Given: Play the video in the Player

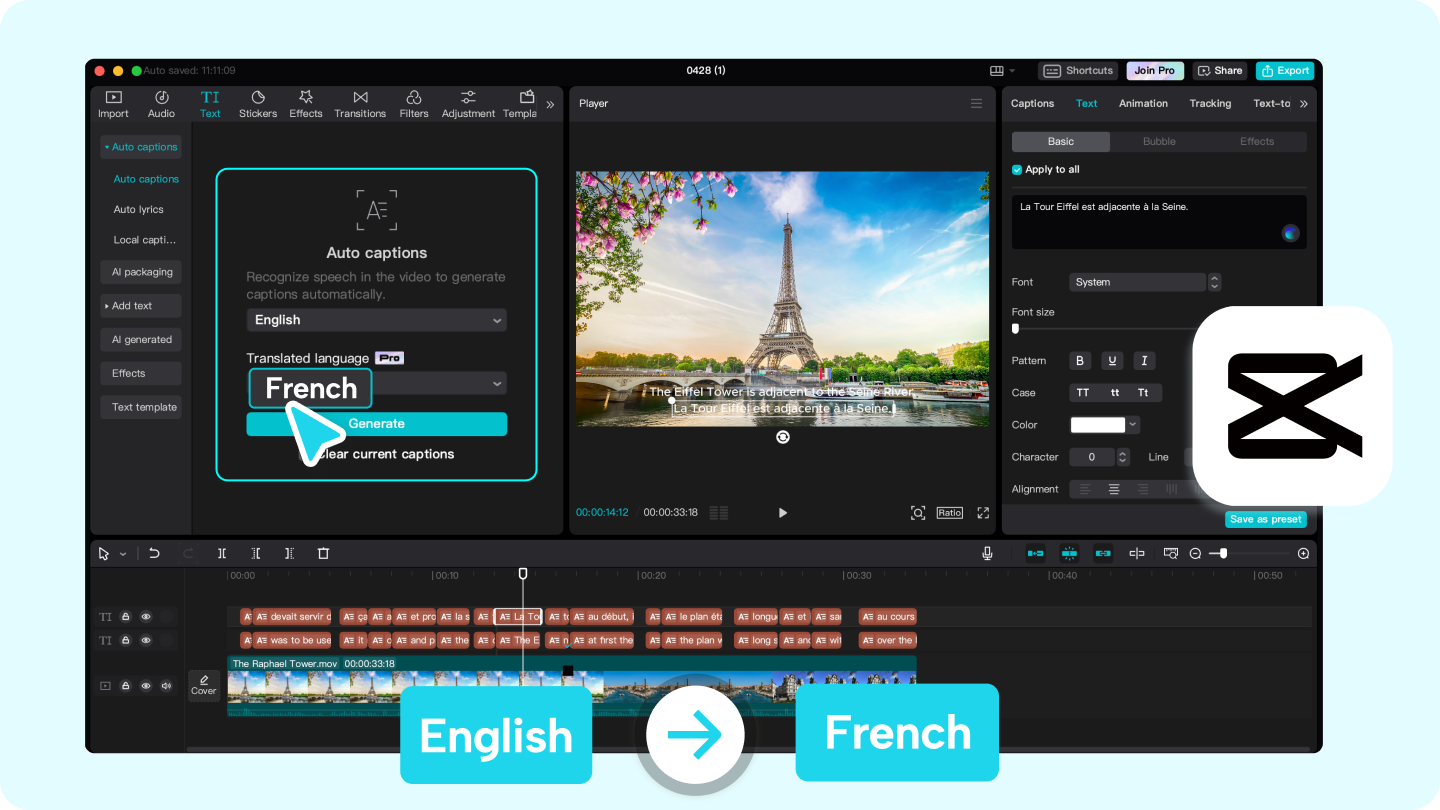Looking at the screenshot, I should coord(782,513).
